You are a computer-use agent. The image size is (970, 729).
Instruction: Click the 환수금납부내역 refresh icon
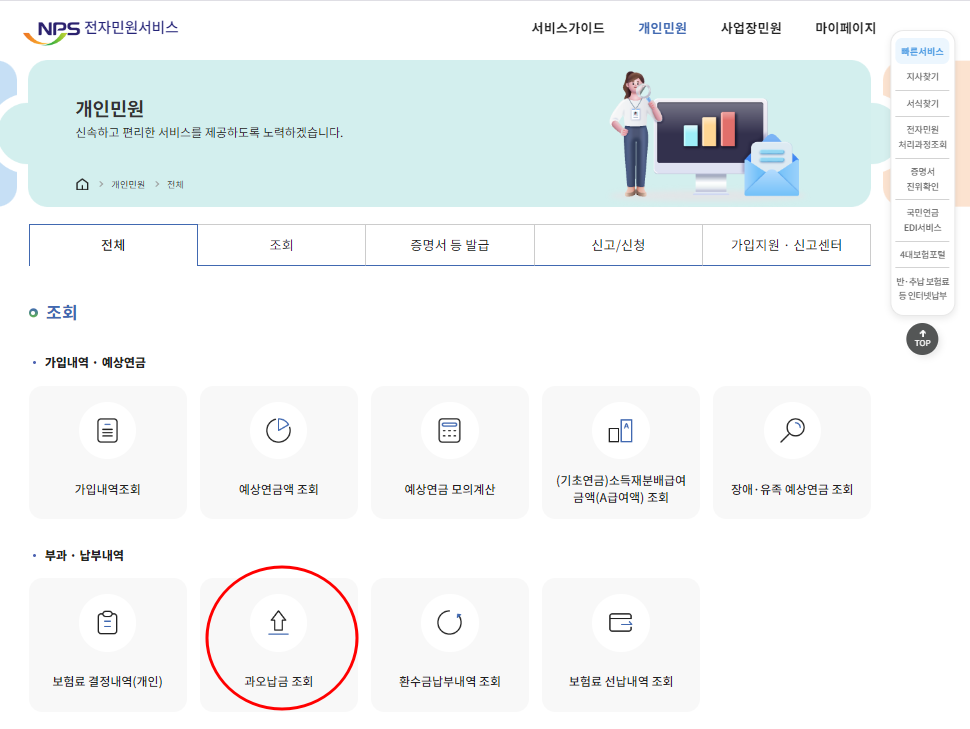[450, 623]
